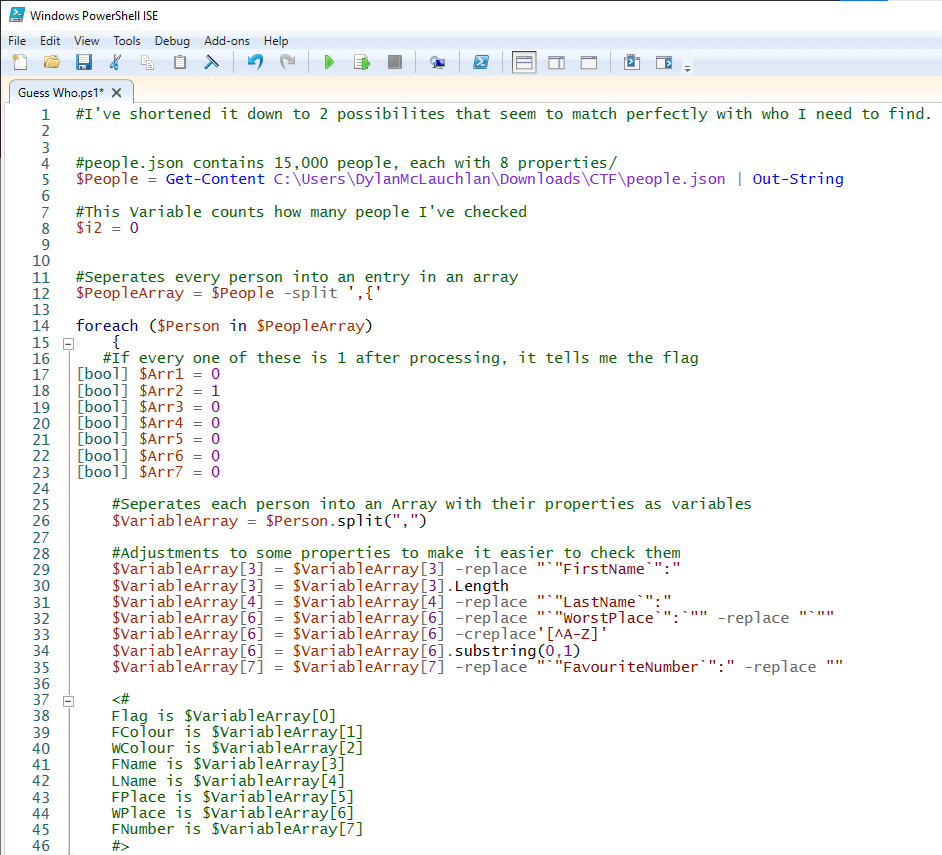The image size is (942, 855).
Task: Open the View menu
Action: pyautogui.click(x=87, y=41)
